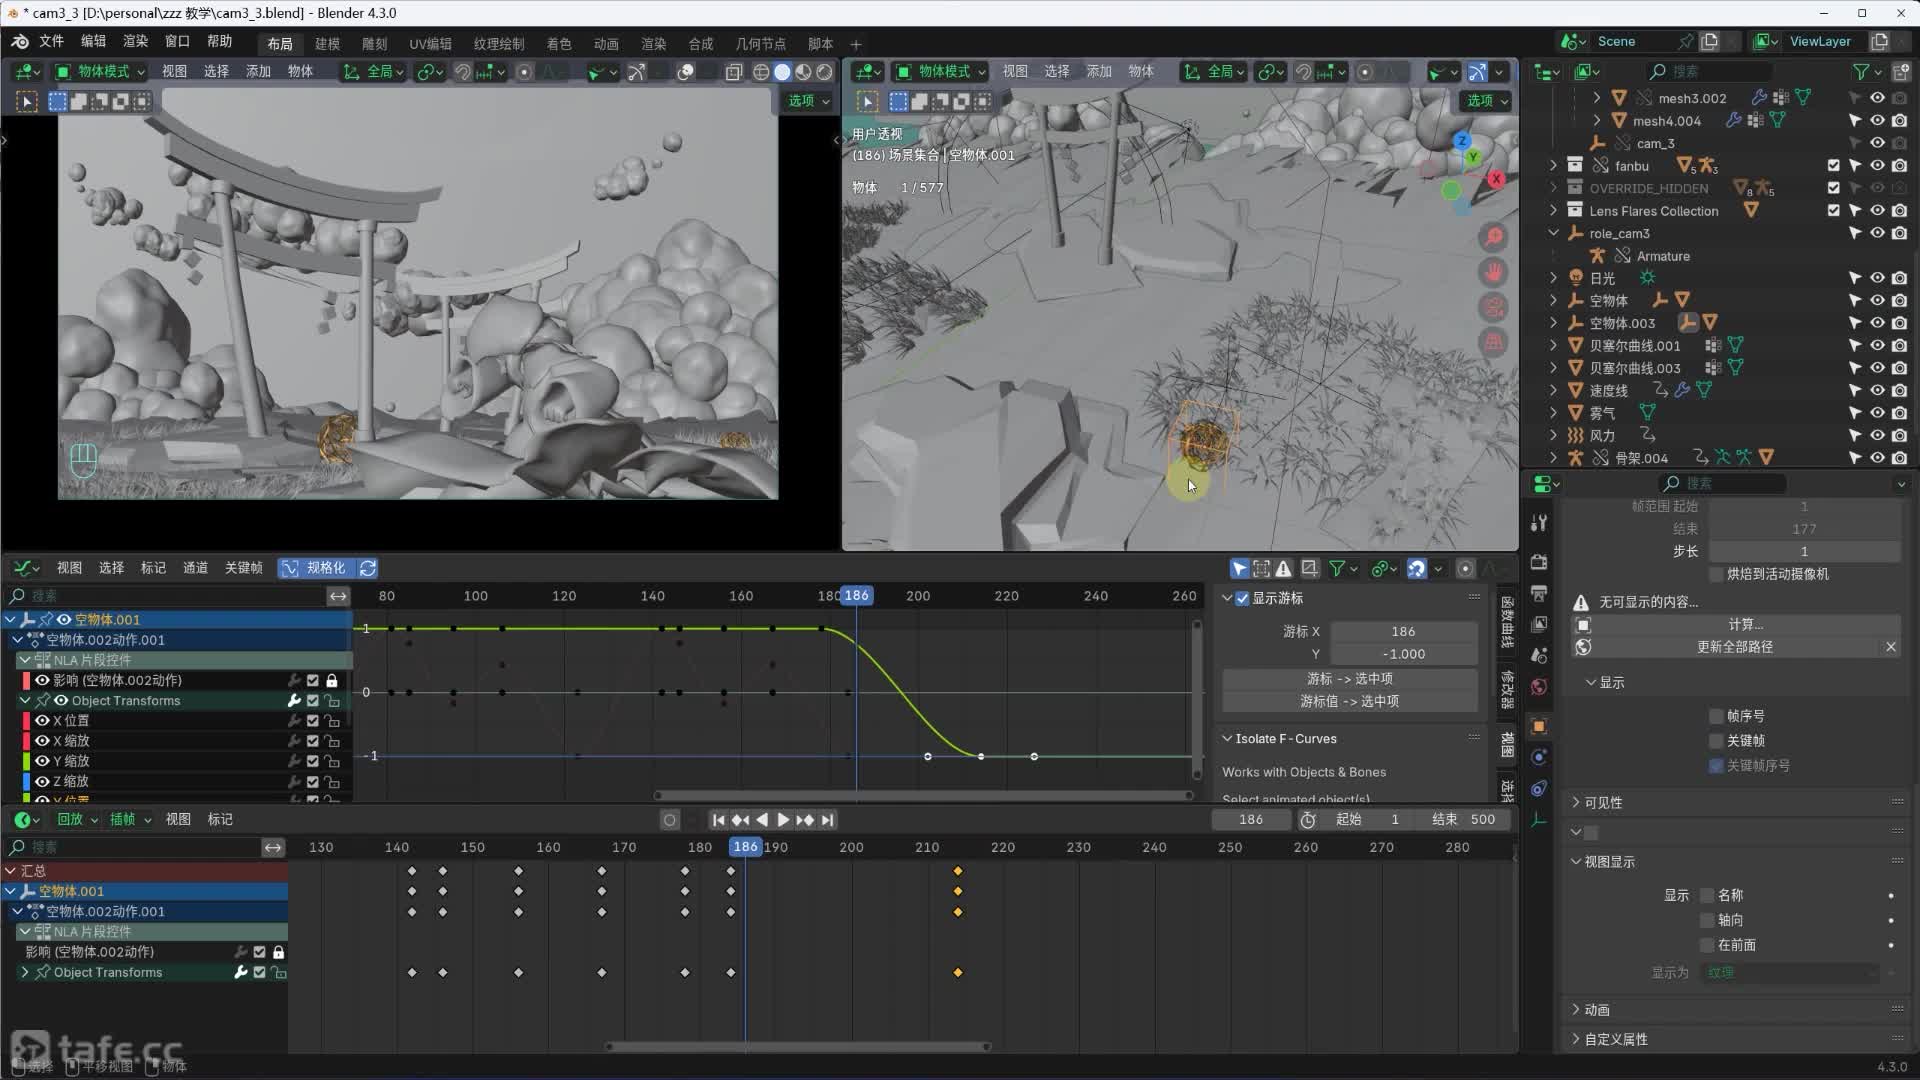Toggle 显示游标 checkbox
The width and height of the screenshot is (1920, 1080).
(x=1242, y=598)
